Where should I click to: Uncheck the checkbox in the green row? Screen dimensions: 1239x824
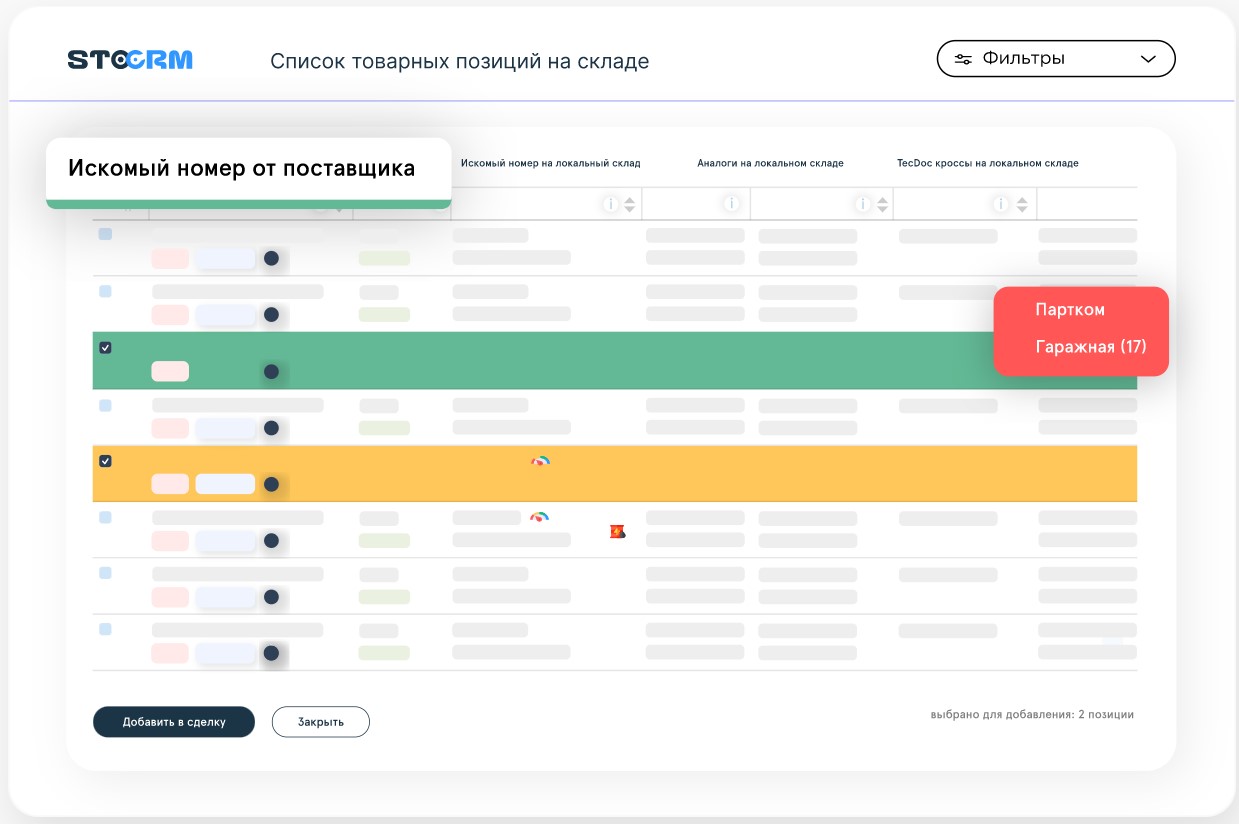click(x=105, y=348)
